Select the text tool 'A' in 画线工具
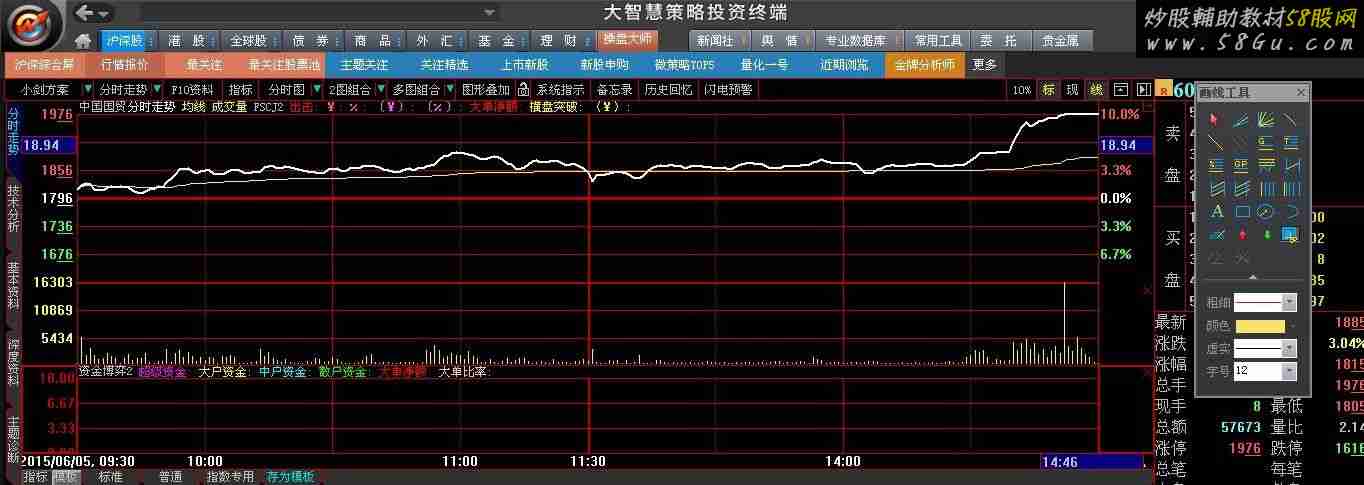Image resolution: width=1364 pixels, height=485 pixels. 1217,211
